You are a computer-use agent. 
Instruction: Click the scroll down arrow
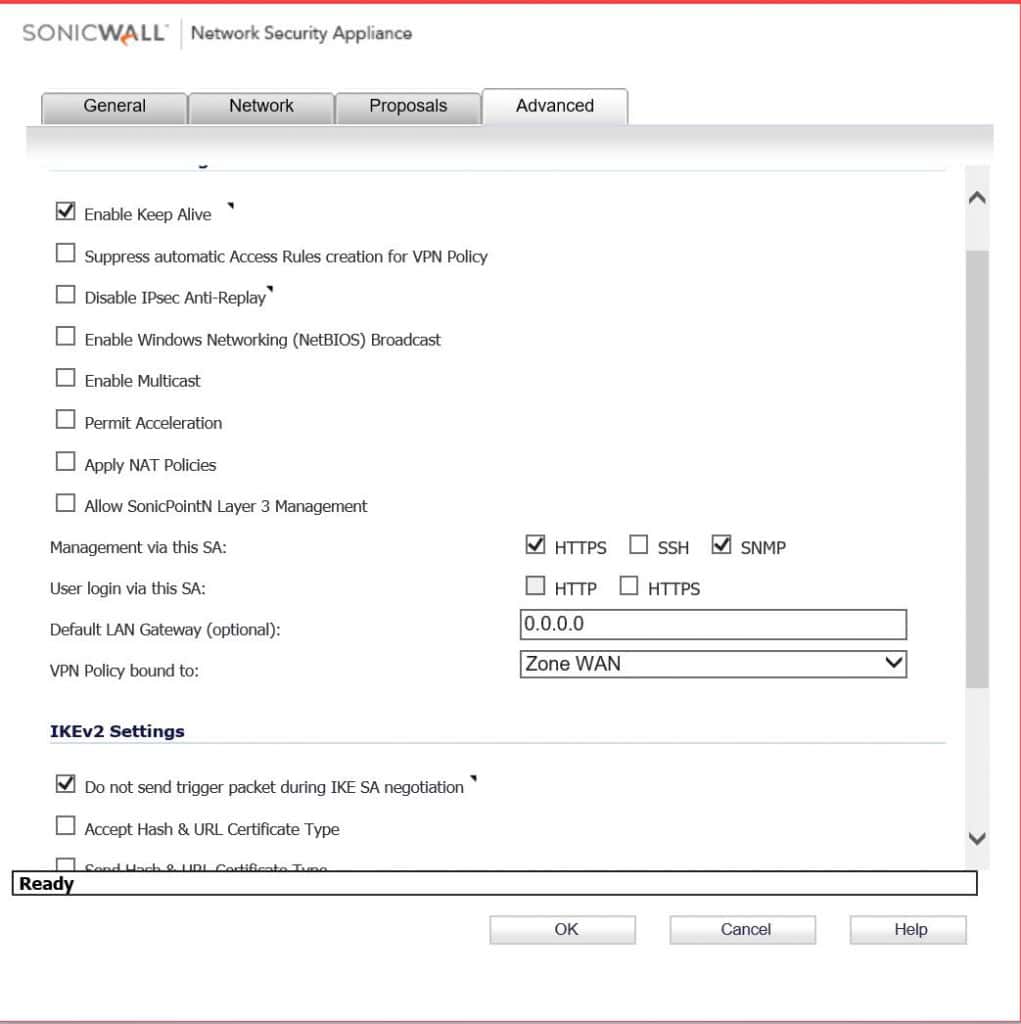pos(977,839)
